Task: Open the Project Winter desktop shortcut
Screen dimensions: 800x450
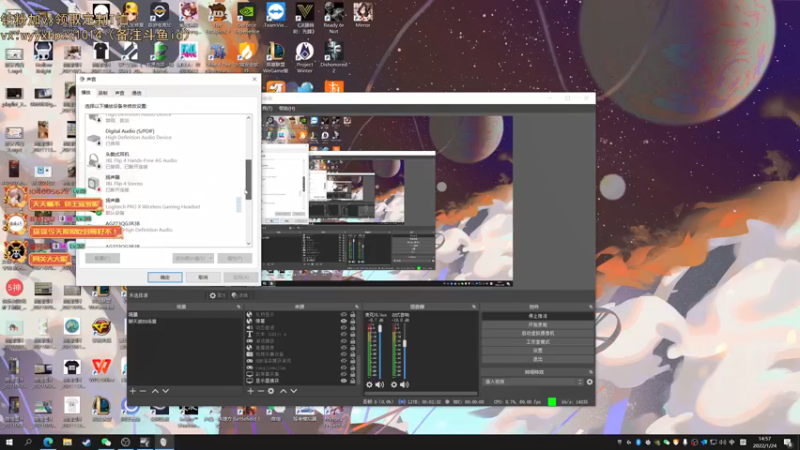Action: (x=305, y=57)
